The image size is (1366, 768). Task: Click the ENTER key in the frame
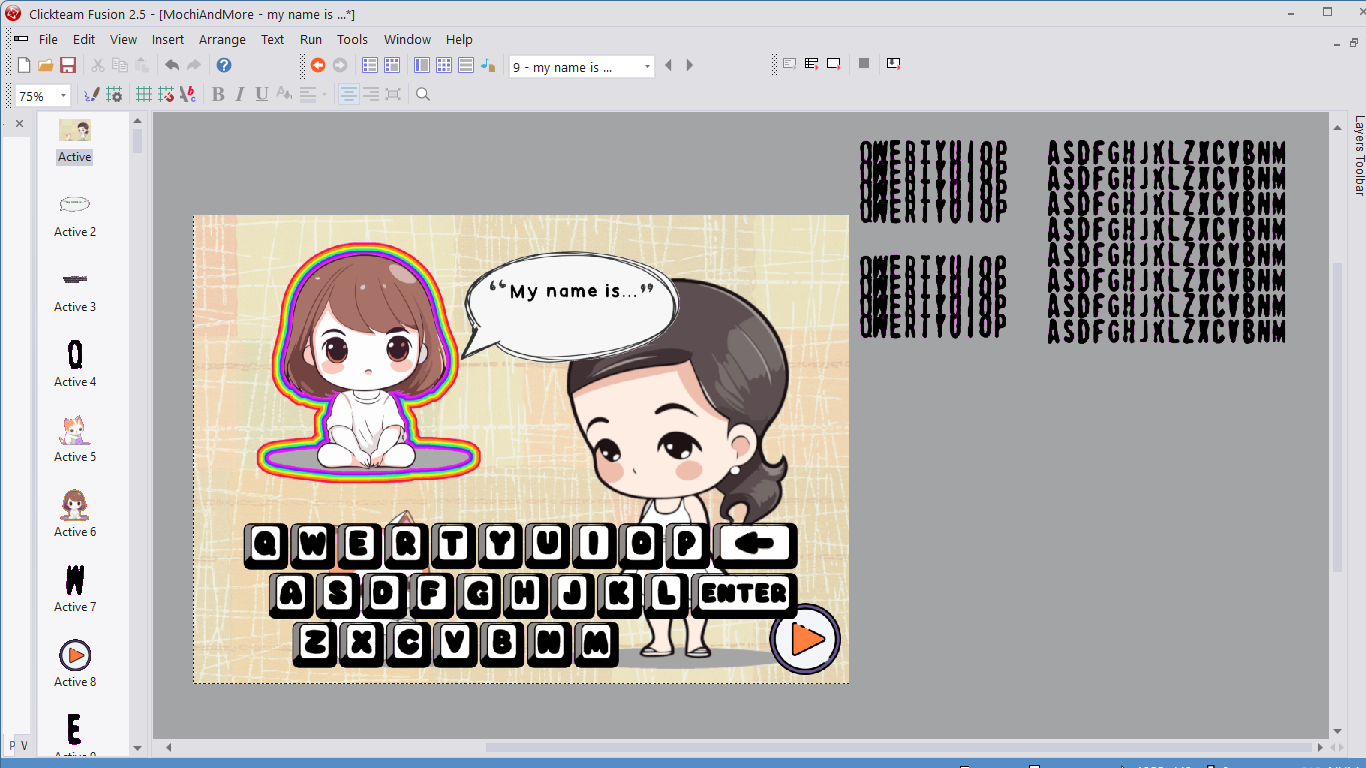coord(744,594)
